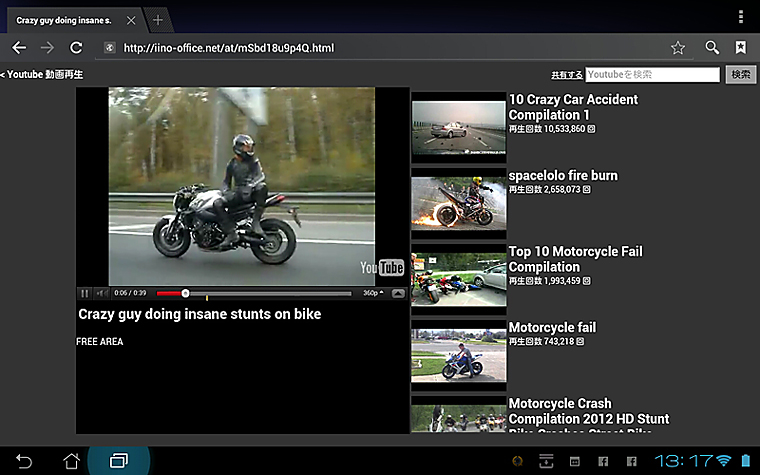Click the YouTube logo on the video
The height and width of the screenshot is (475, 760).
pos(382,268)
